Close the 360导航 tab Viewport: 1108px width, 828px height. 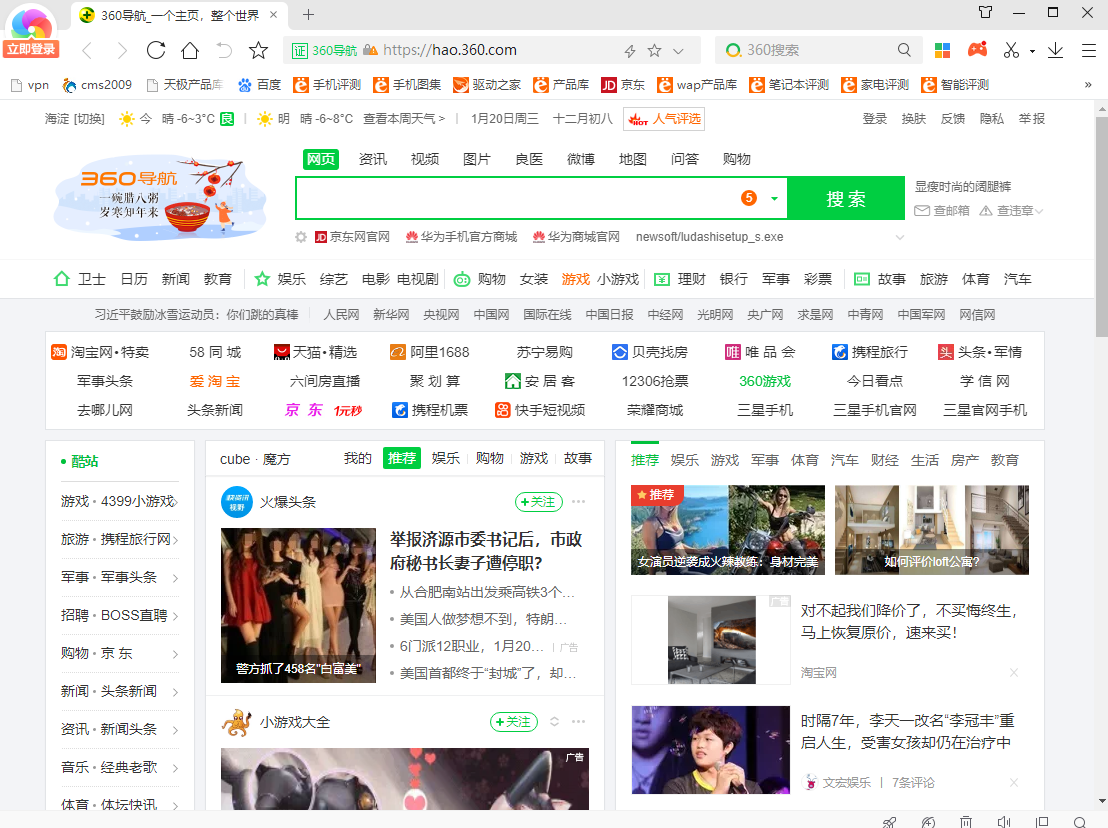tap(273, 14)
